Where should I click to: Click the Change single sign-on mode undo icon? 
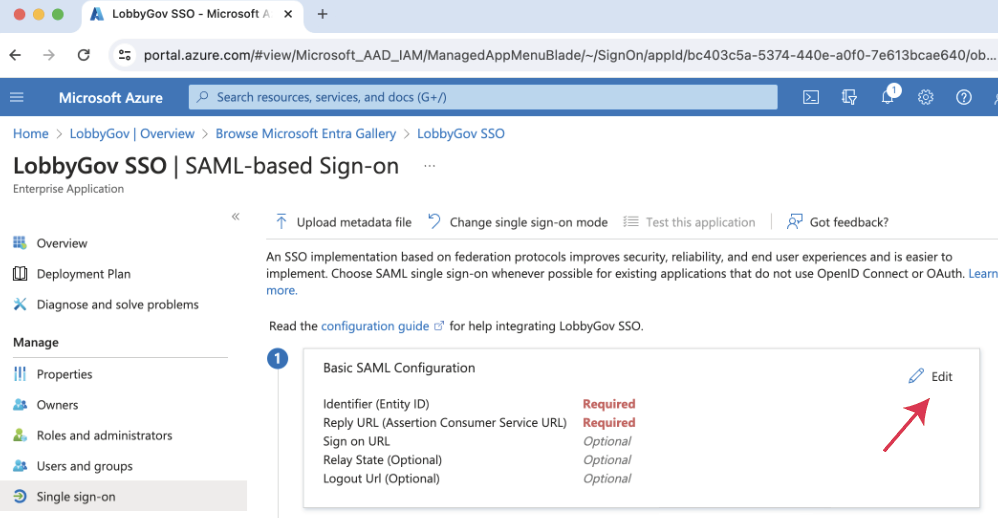coord(434,221)
